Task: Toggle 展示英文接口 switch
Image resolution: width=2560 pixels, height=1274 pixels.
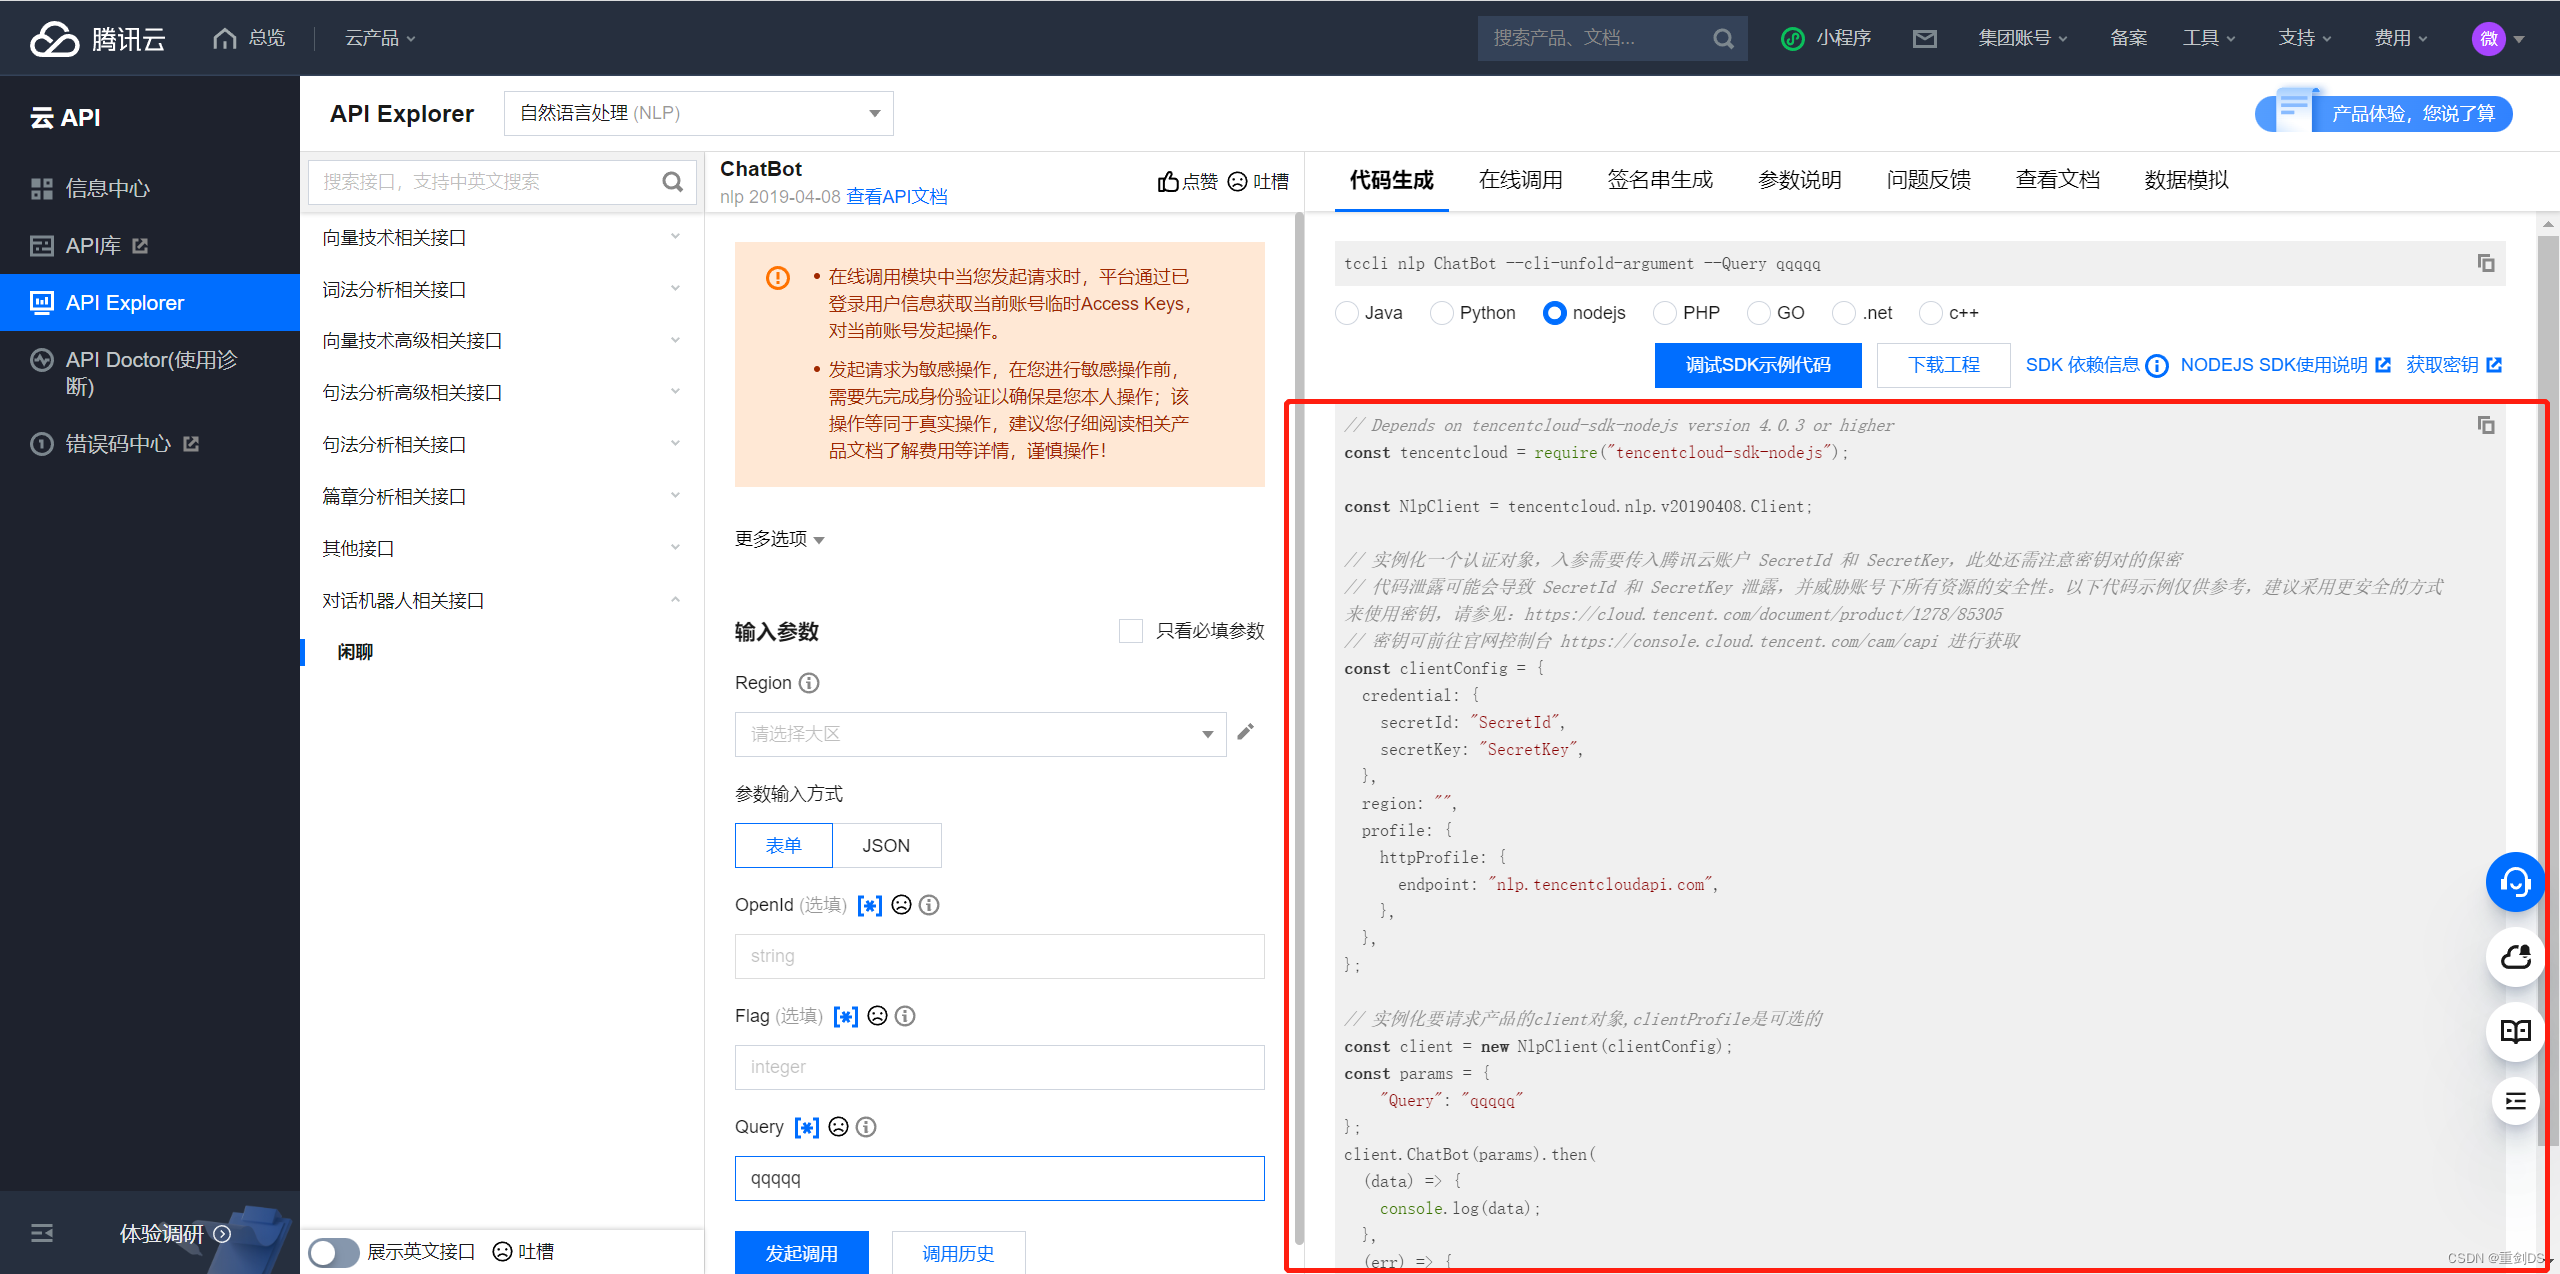Action: [x=333, y=1252]
